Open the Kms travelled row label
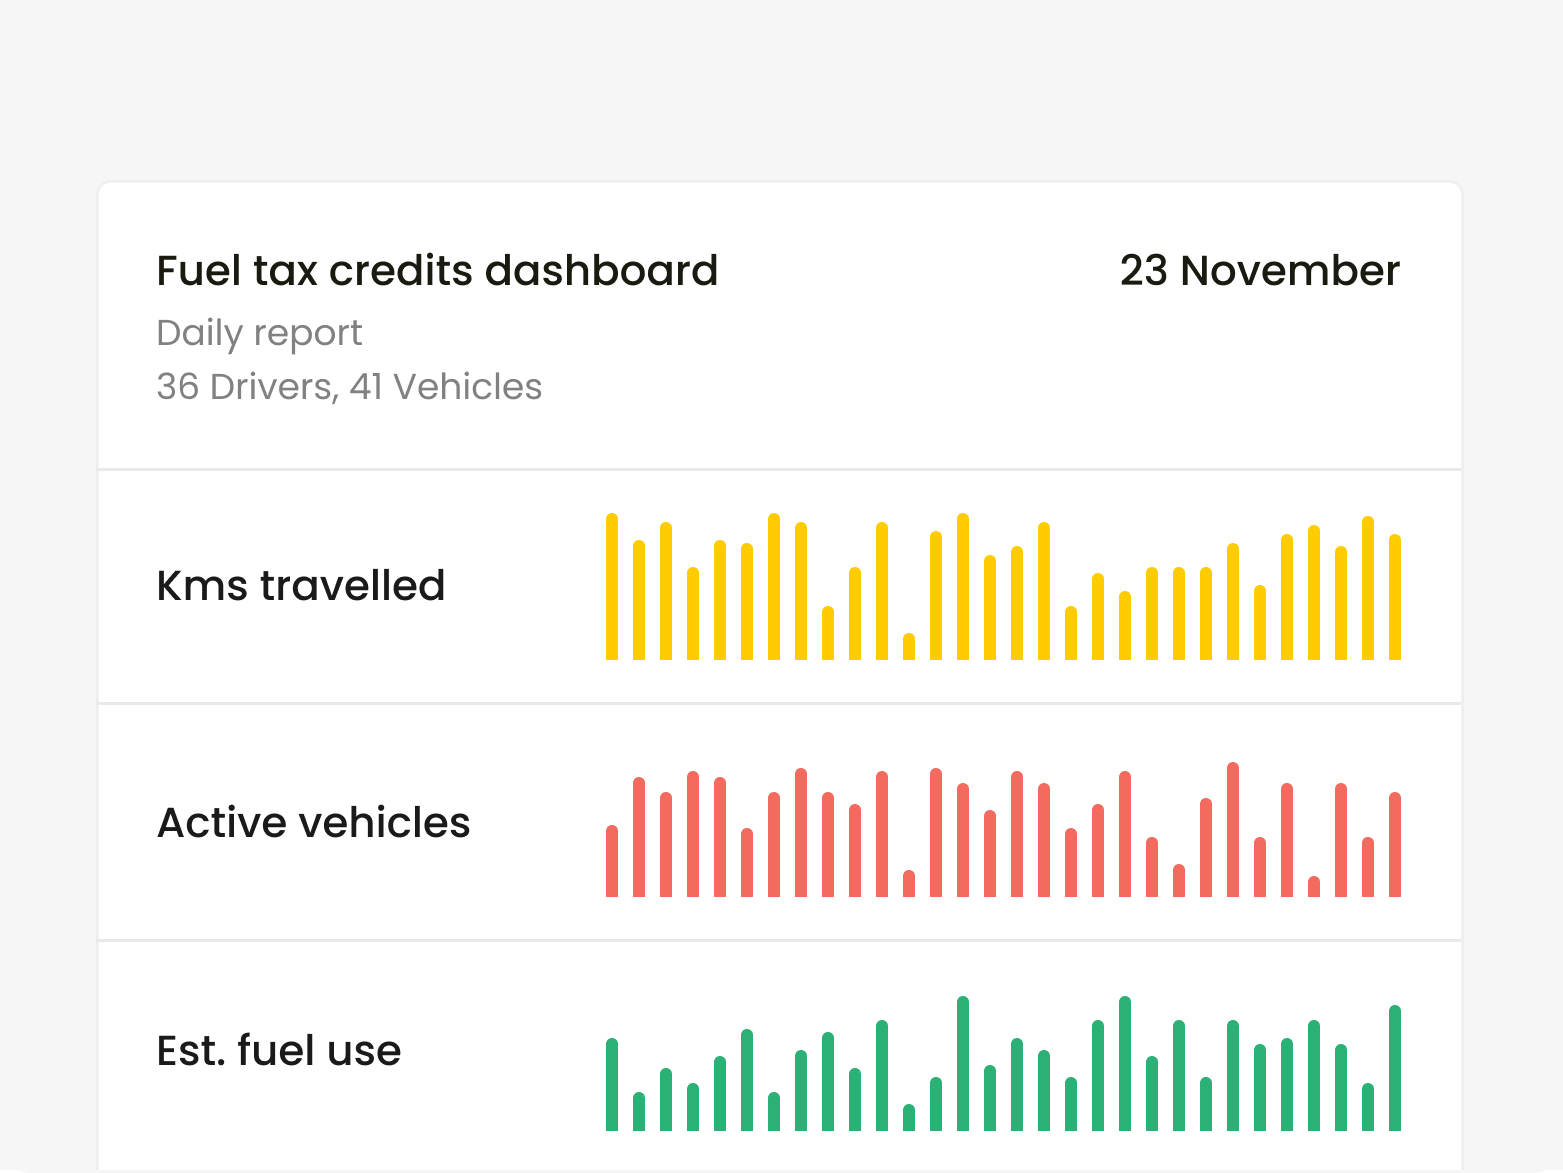The image size is (1563, 1173). (301, 586)
